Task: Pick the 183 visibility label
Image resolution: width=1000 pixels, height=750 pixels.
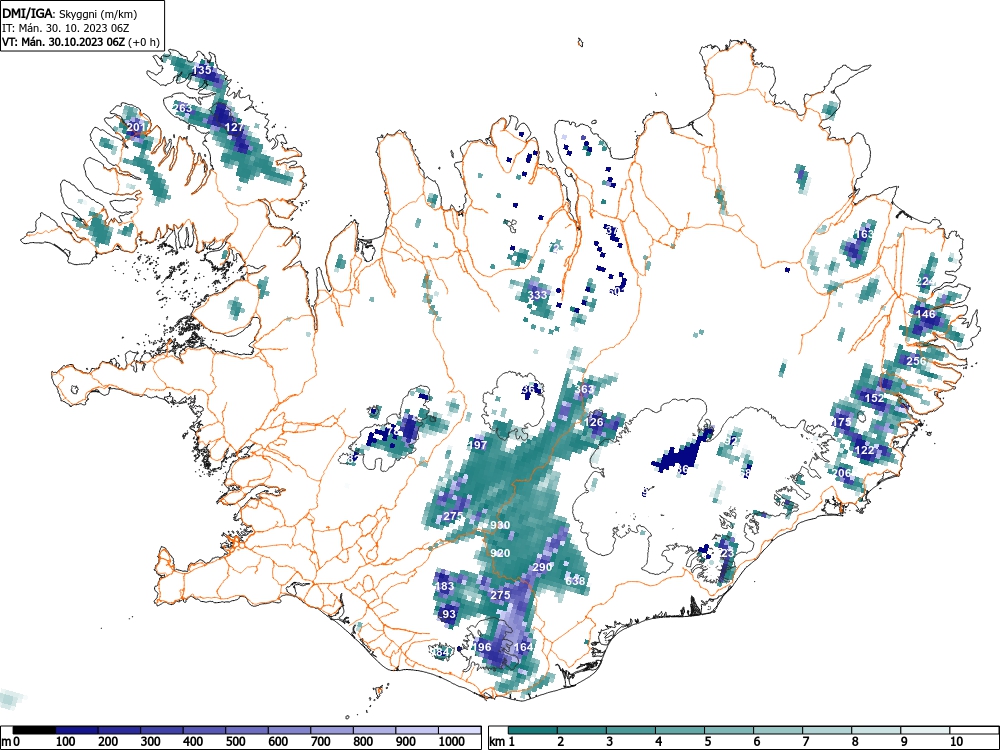Action: (445, 586)
